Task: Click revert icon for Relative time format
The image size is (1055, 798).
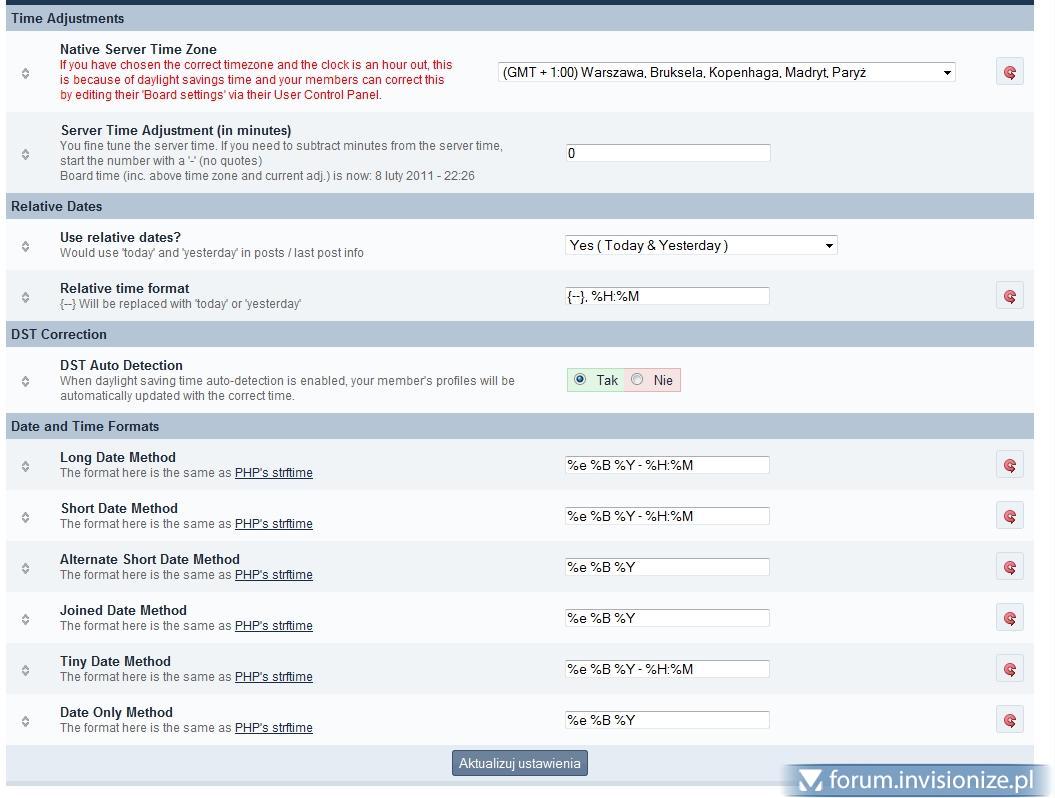Action: (1009, 296)
